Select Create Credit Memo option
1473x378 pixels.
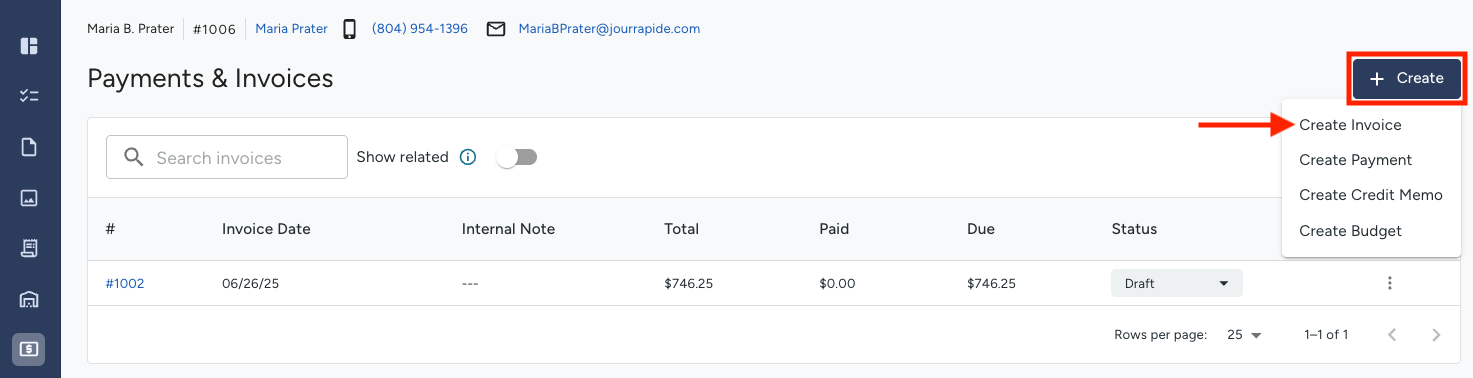[1370, 195]
